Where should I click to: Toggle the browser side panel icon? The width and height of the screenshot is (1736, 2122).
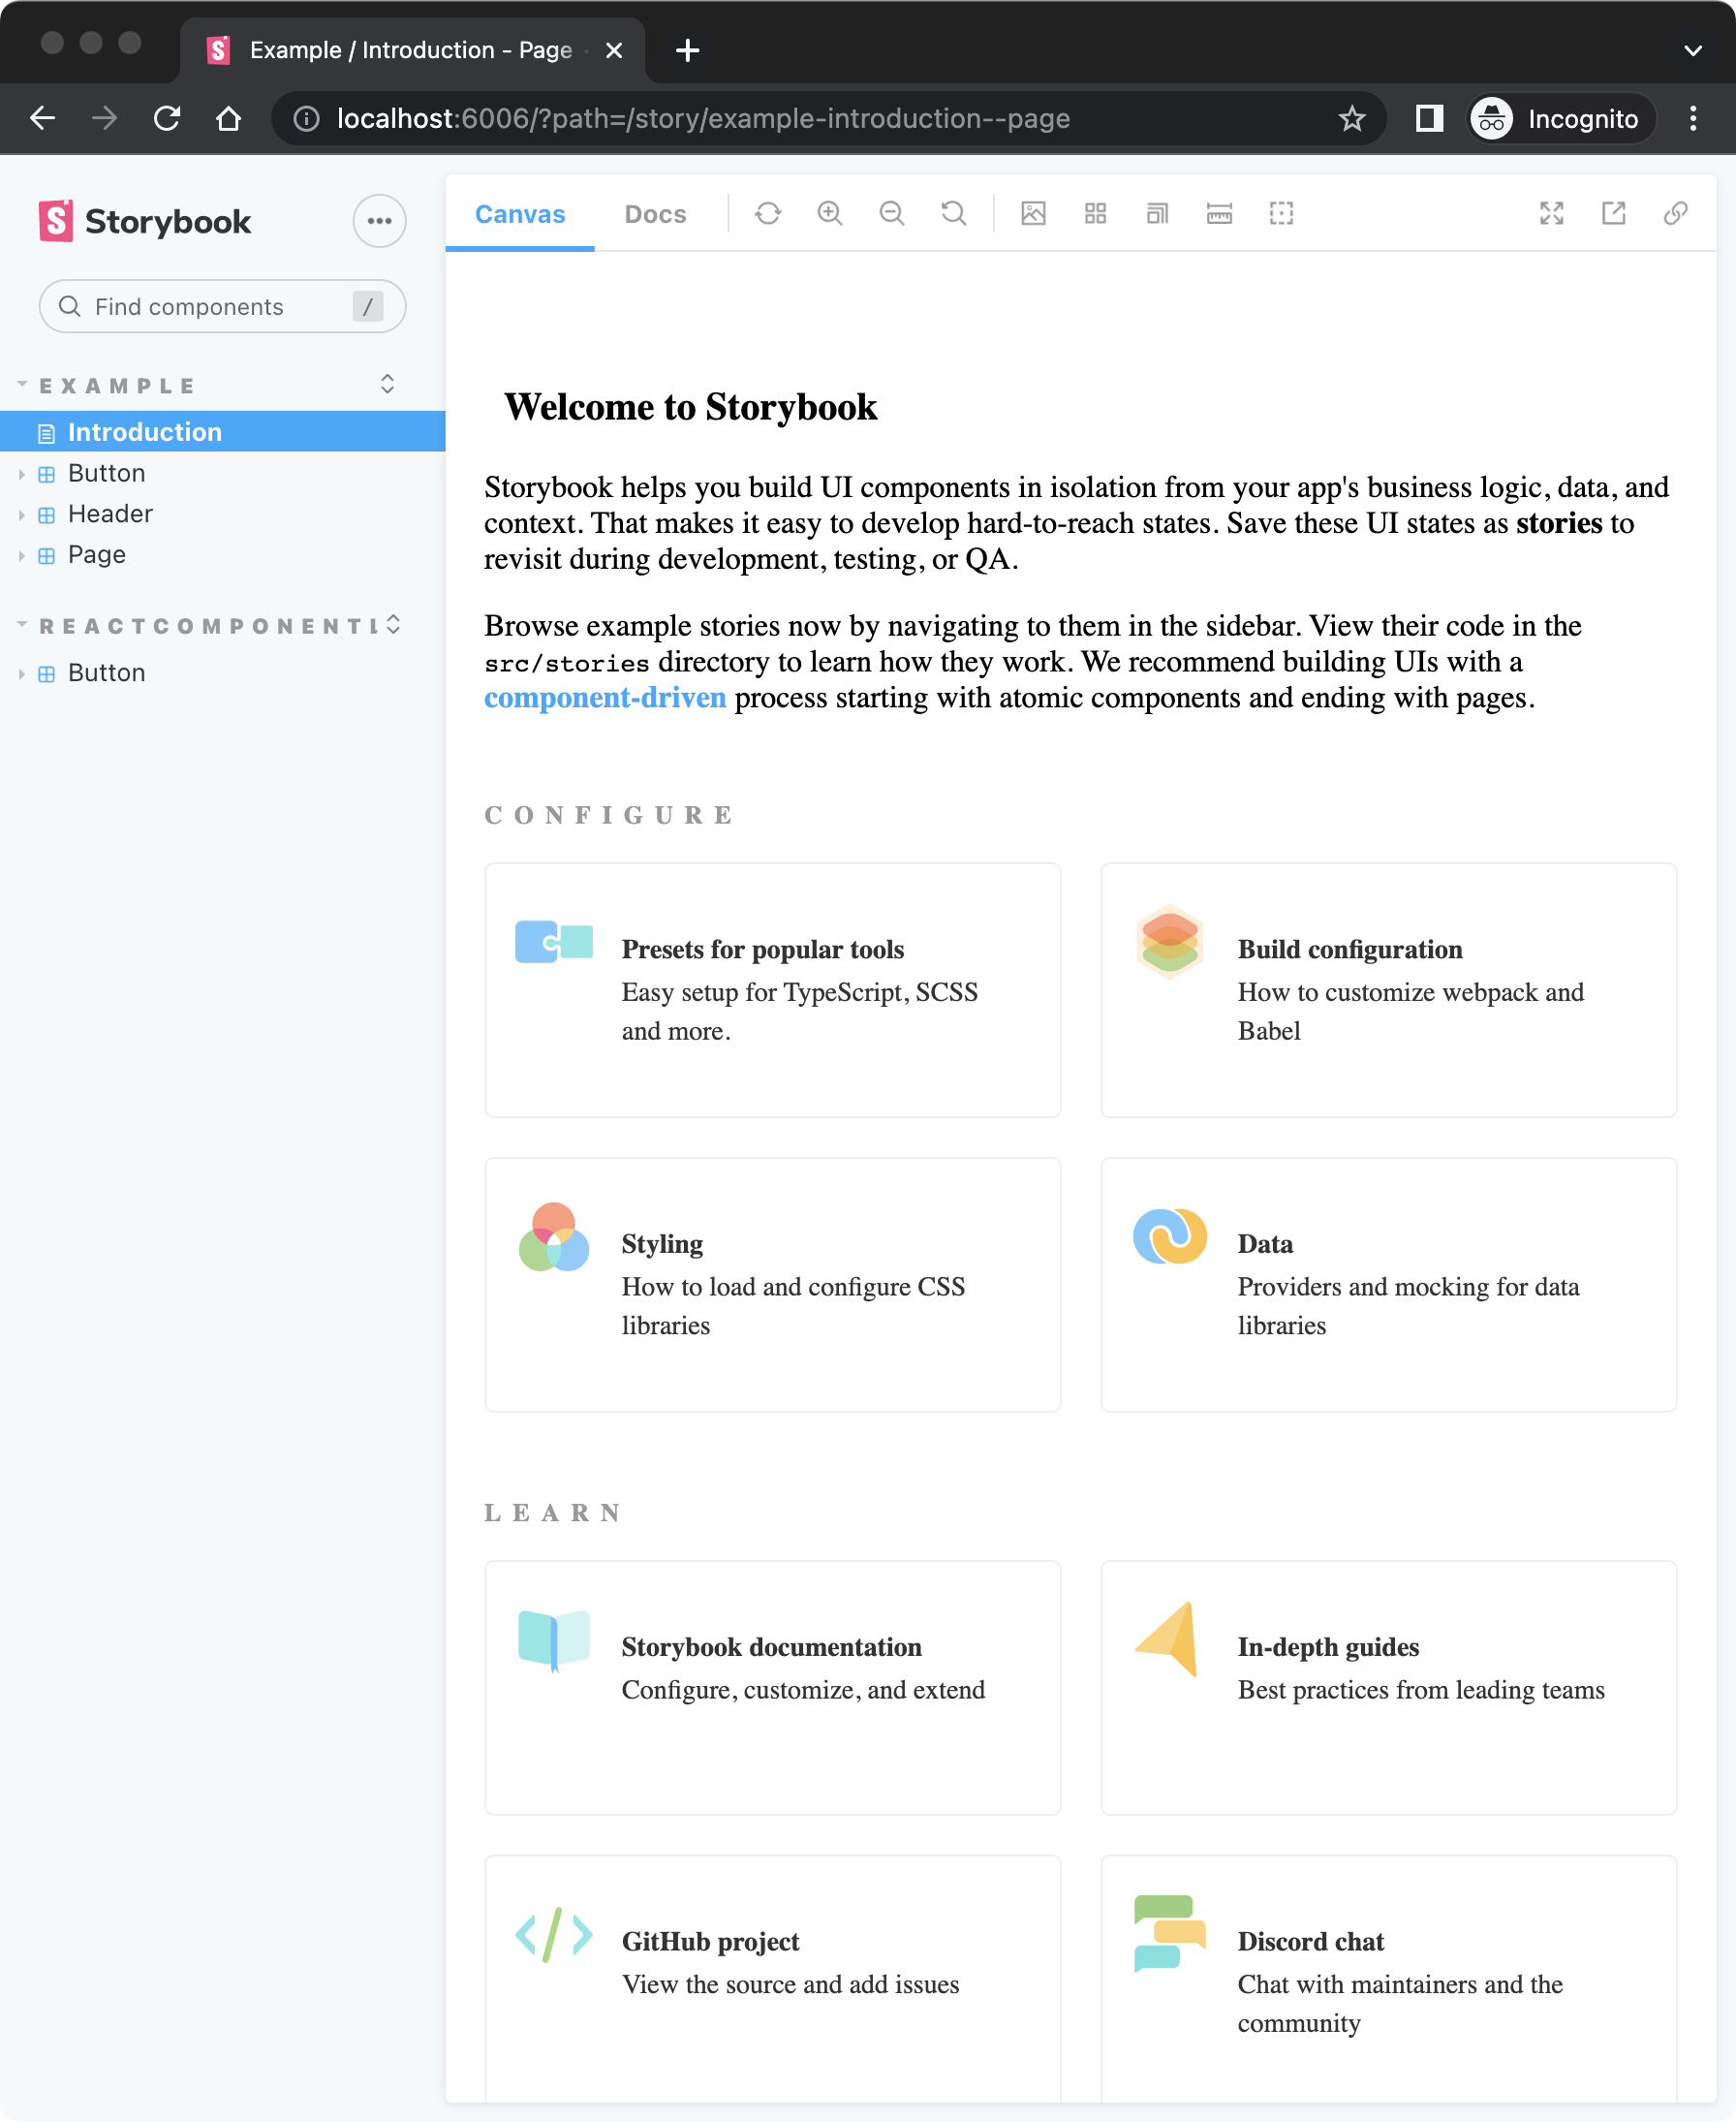pos(1429,118)
